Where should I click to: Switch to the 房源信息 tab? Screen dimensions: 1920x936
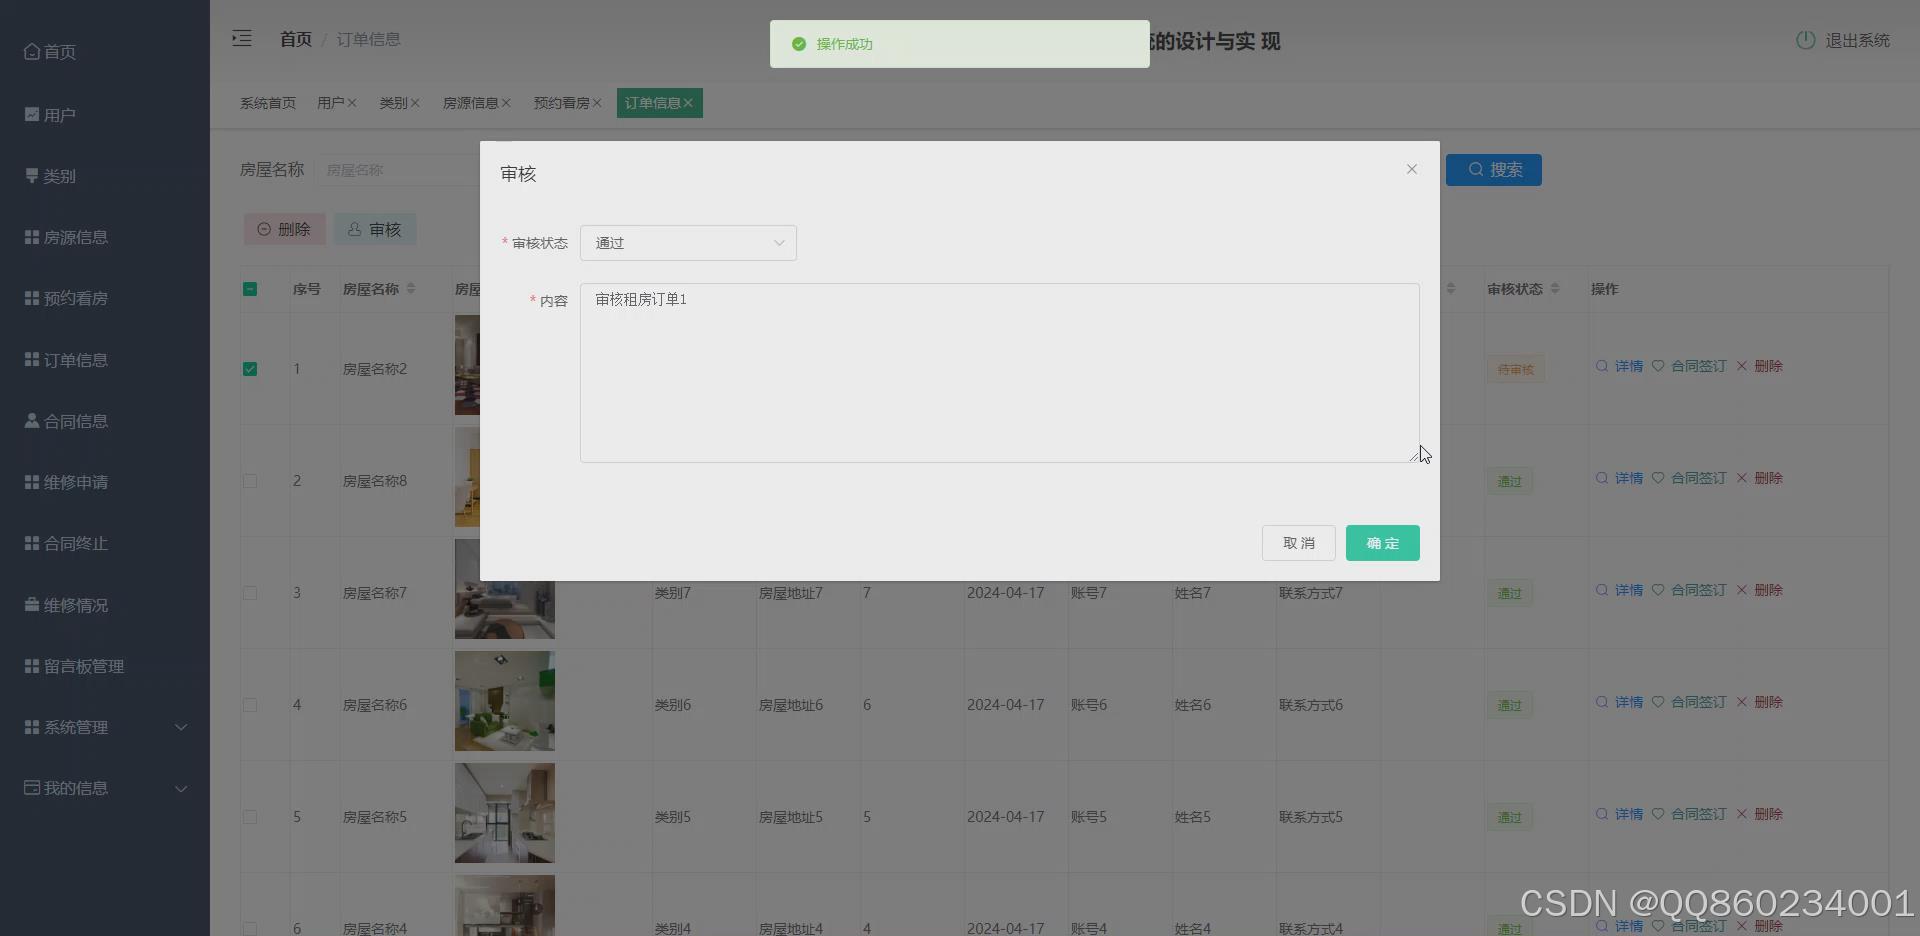pyautogui.click(x=471, y=102)
